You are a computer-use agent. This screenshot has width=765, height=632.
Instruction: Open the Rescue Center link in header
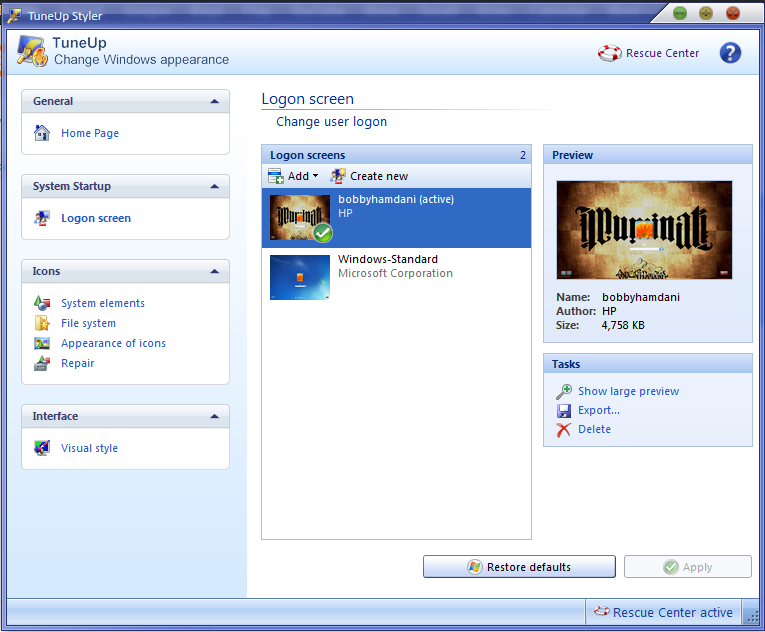tap(662, 53)
